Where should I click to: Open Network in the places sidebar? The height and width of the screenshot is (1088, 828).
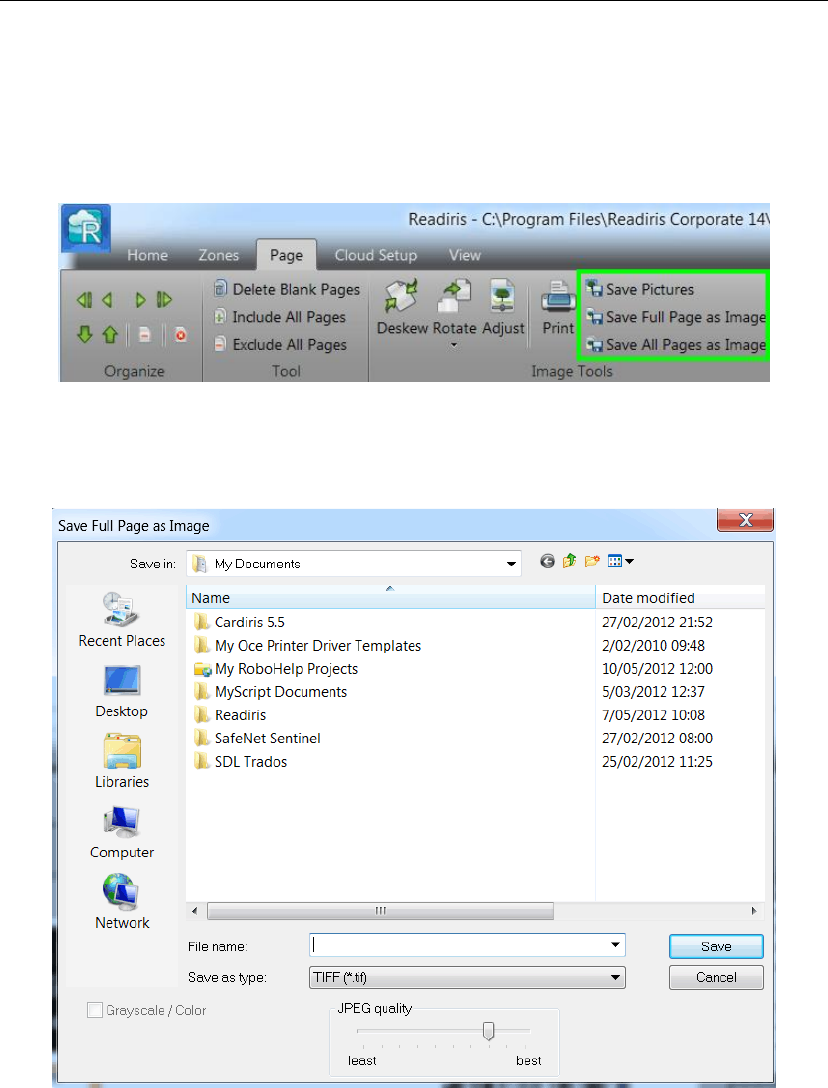(x=121, y=902)
